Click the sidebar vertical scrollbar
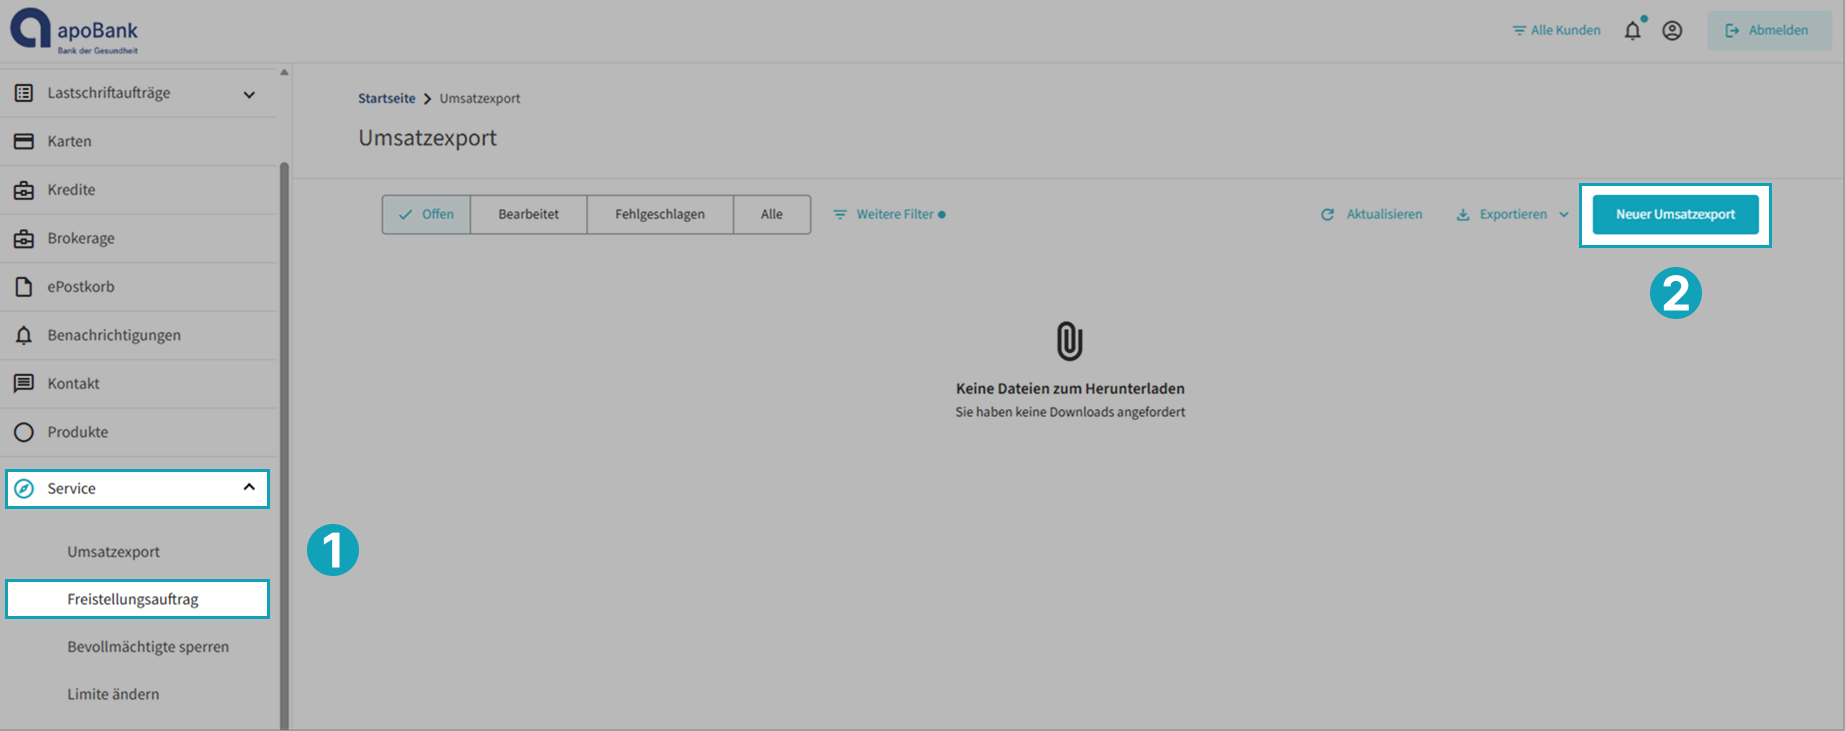Screen dimensions: 1845x731 284,400
